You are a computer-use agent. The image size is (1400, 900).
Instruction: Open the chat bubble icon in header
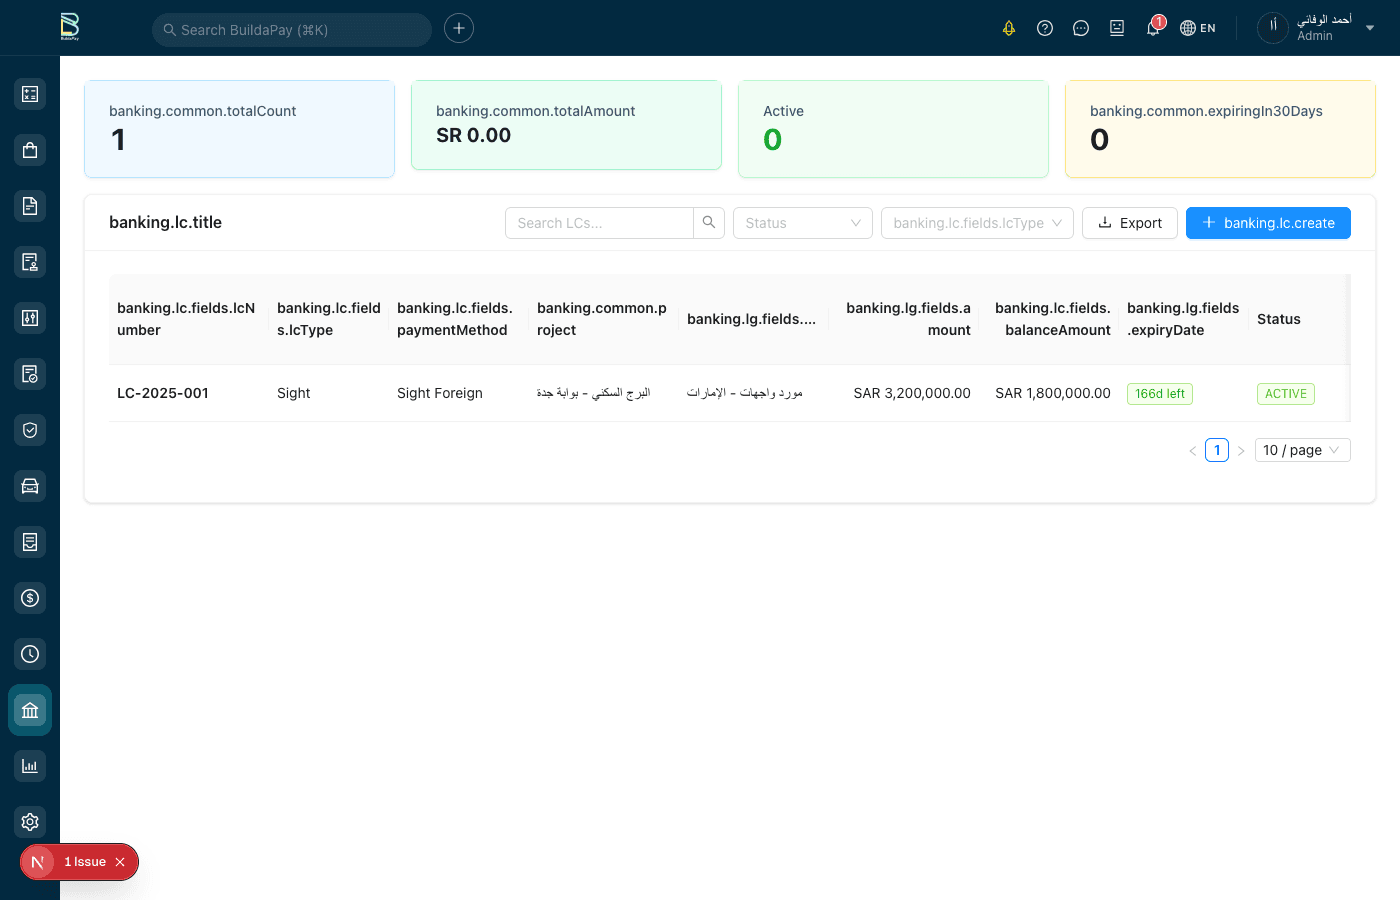tap(1081, 28)
